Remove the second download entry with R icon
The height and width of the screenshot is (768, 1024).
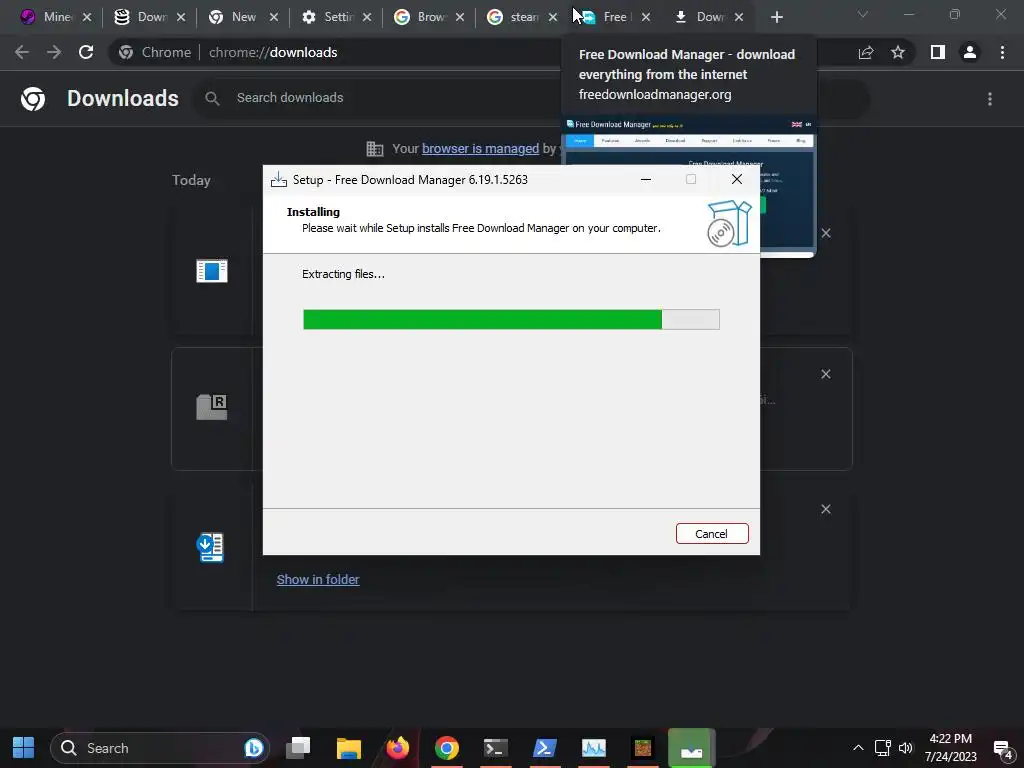point(825,374)
